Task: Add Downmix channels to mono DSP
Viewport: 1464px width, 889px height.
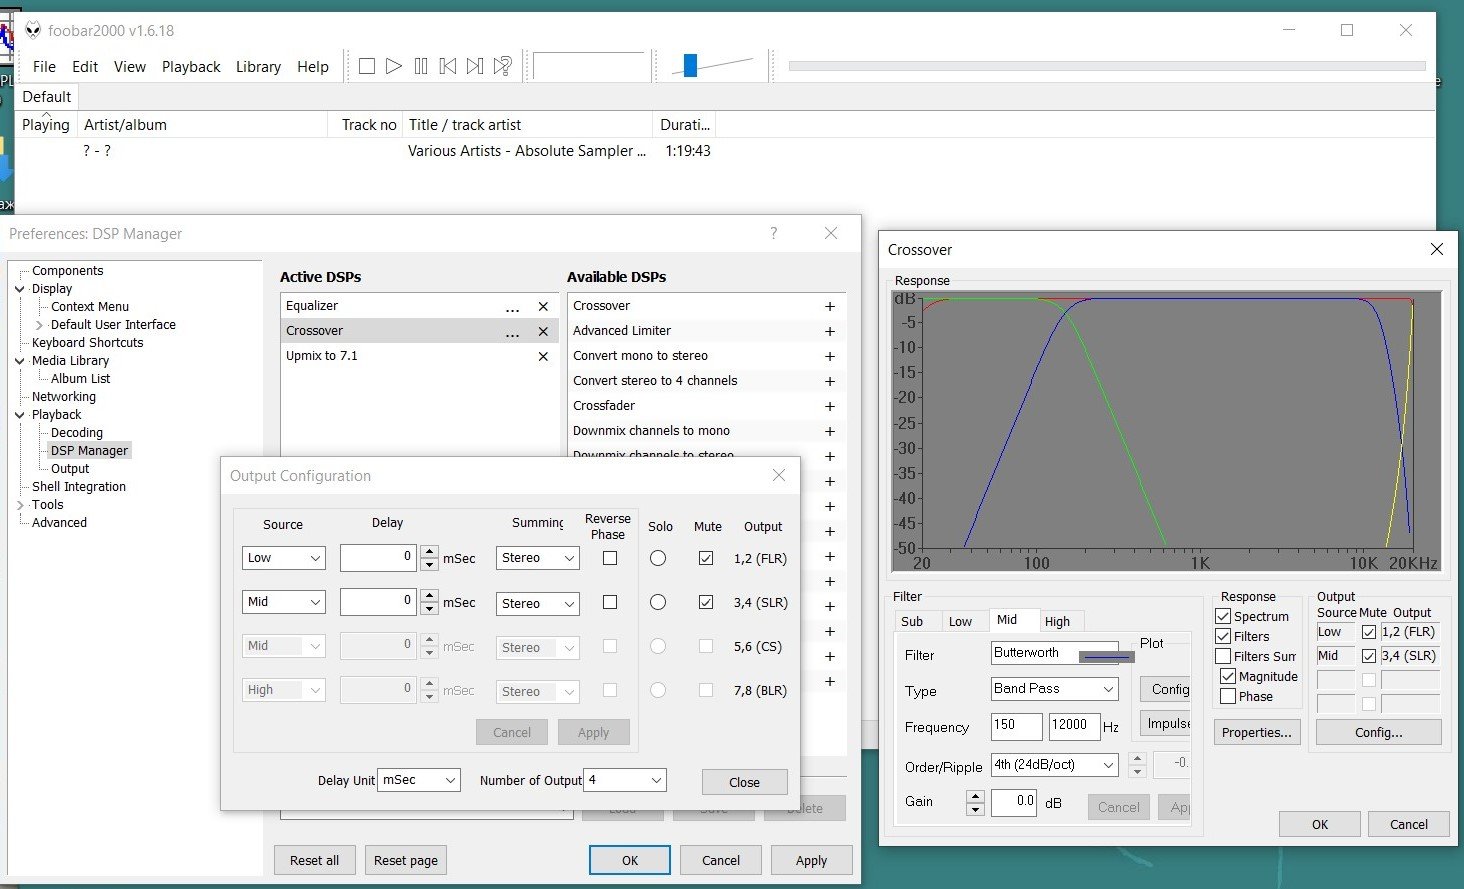Action: (x=829, y=432)
